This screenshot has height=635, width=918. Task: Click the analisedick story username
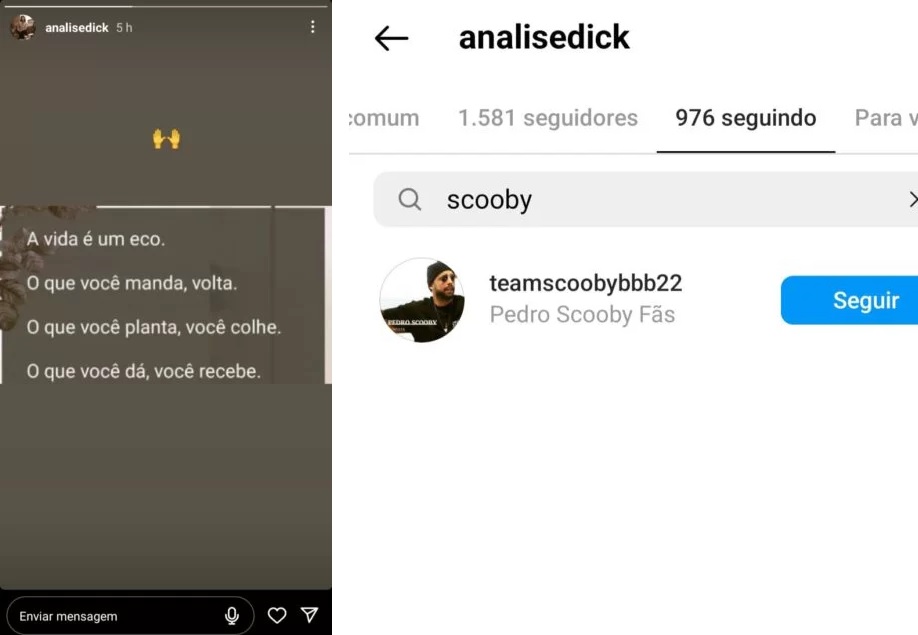[x=77, y=28]
